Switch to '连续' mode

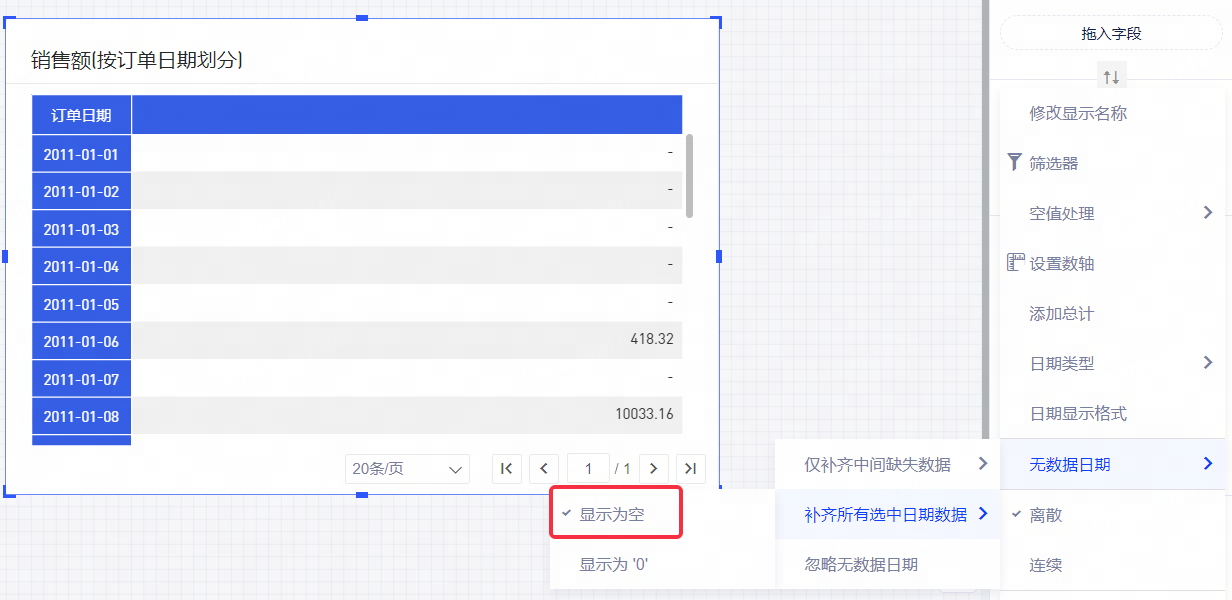click(1046, 565)
